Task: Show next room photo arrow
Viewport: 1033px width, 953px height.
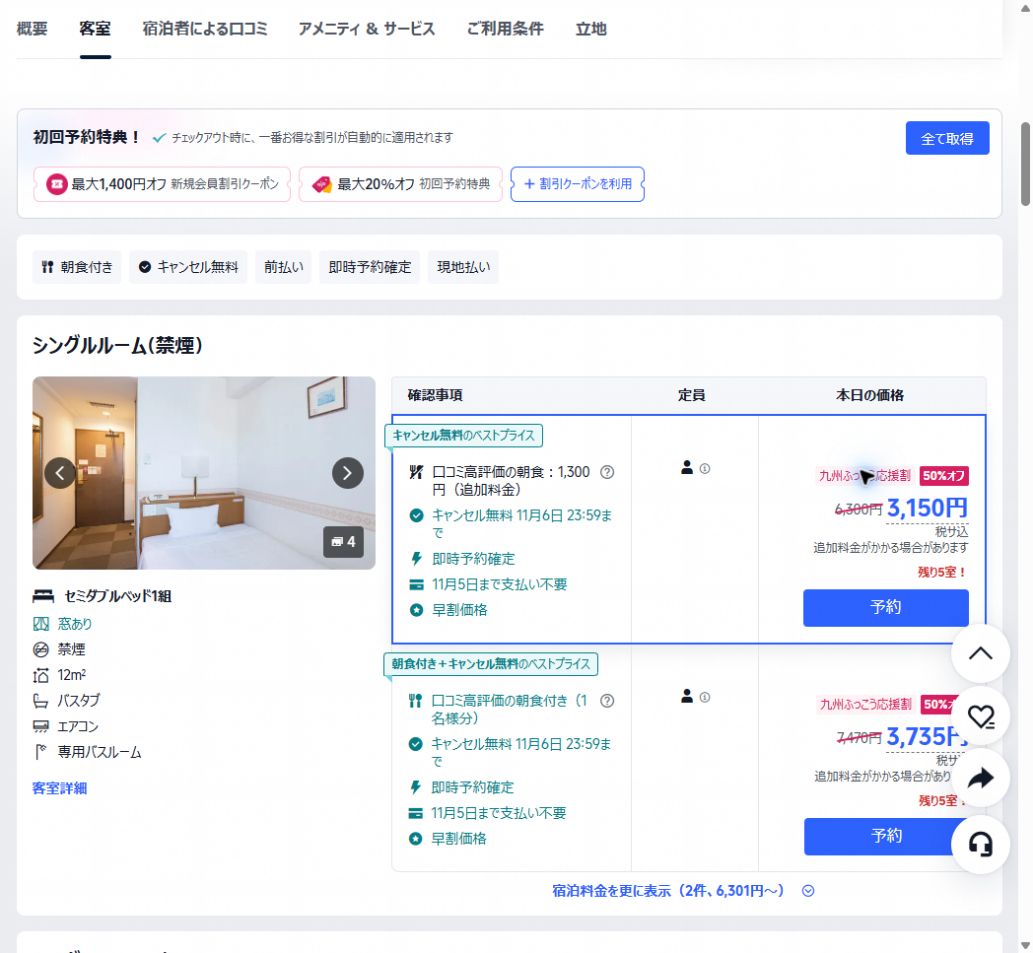Action: [347, 473]
